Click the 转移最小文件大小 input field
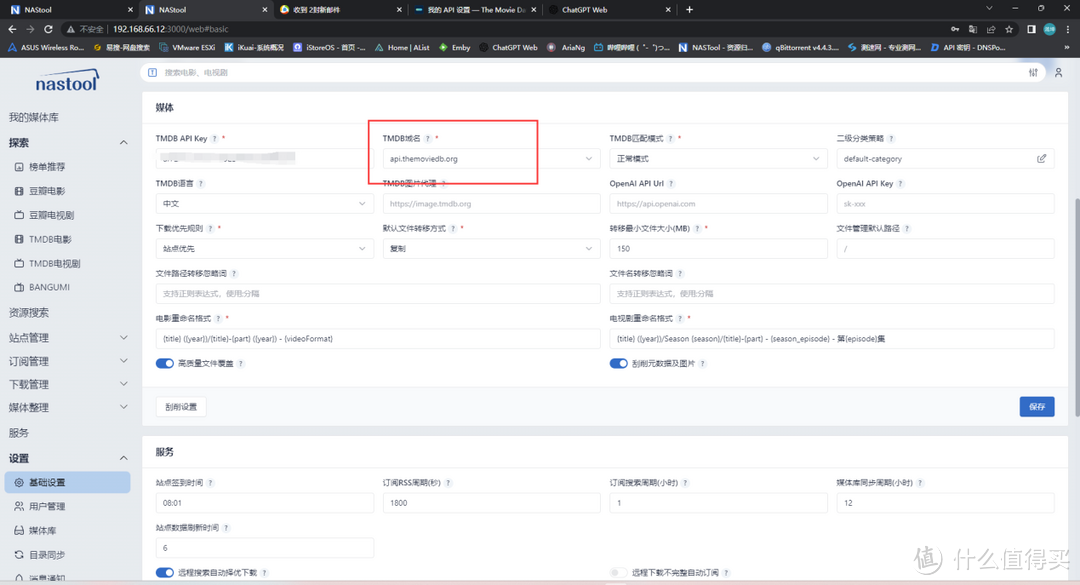 [718, 249]
